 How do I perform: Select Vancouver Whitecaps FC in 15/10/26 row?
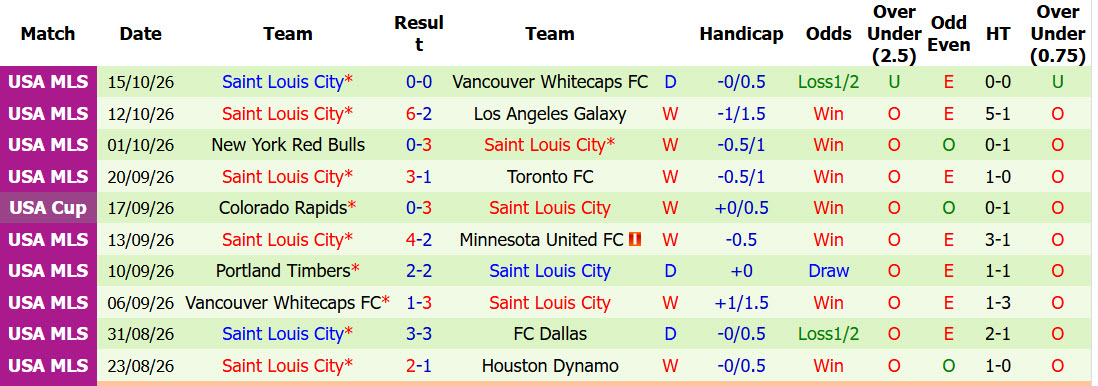[x=550, y=82]
